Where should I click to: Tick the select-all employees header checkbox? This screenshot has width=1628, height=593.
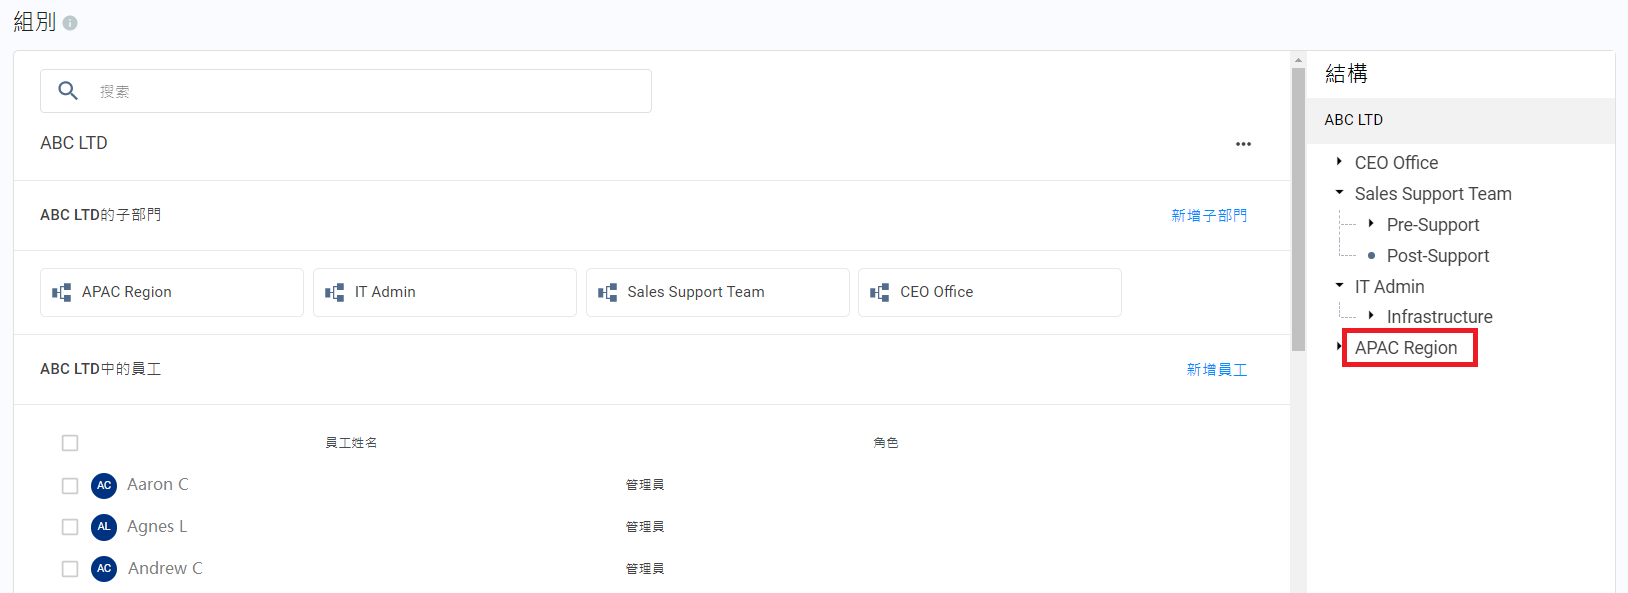point(70,443)
